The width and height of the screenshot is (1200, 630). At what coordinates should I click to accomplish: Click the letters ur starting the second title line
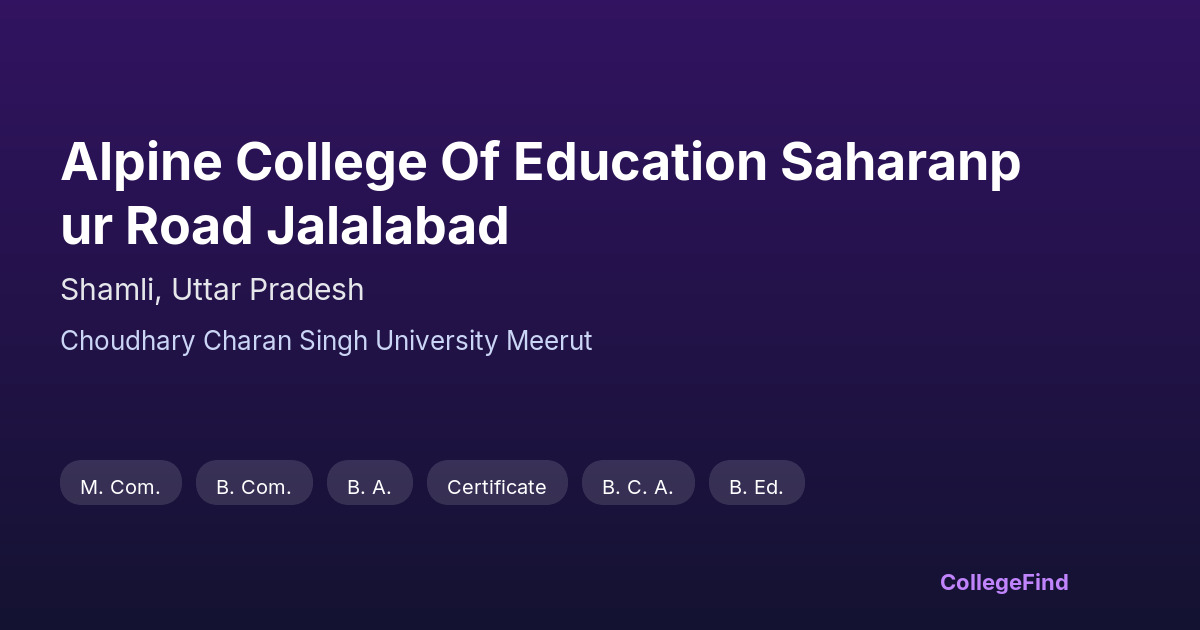(x=86, y=226)
